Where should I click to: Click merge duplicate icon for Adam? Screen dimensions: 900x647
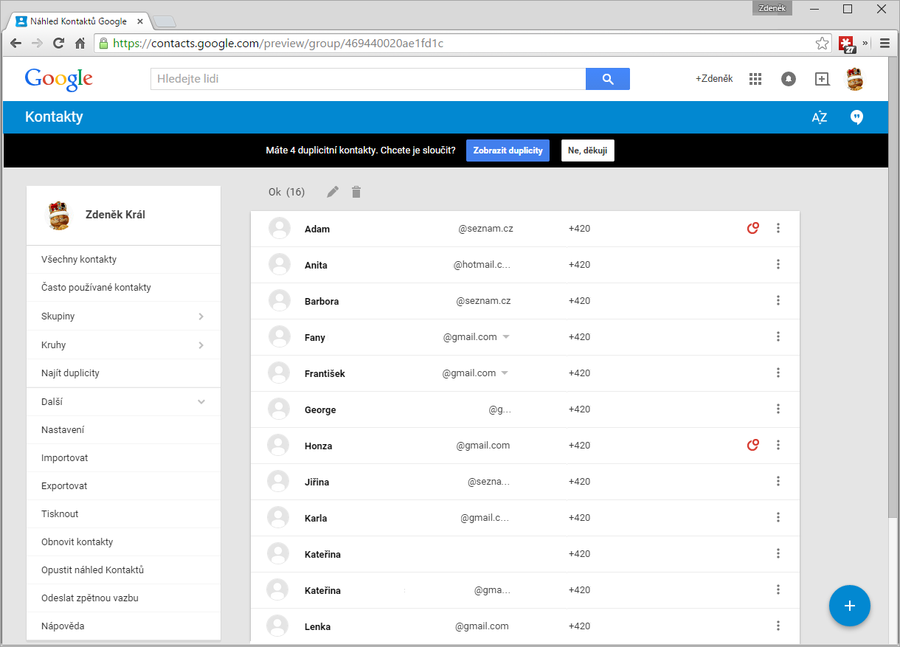coord(752,228)
